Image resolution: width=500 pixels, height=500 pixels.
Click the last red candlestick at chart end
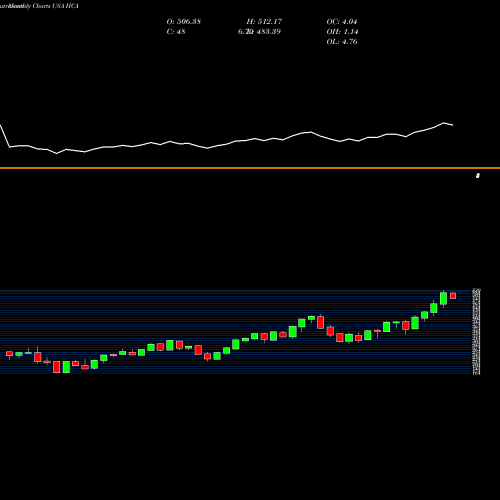coord(453,296)
